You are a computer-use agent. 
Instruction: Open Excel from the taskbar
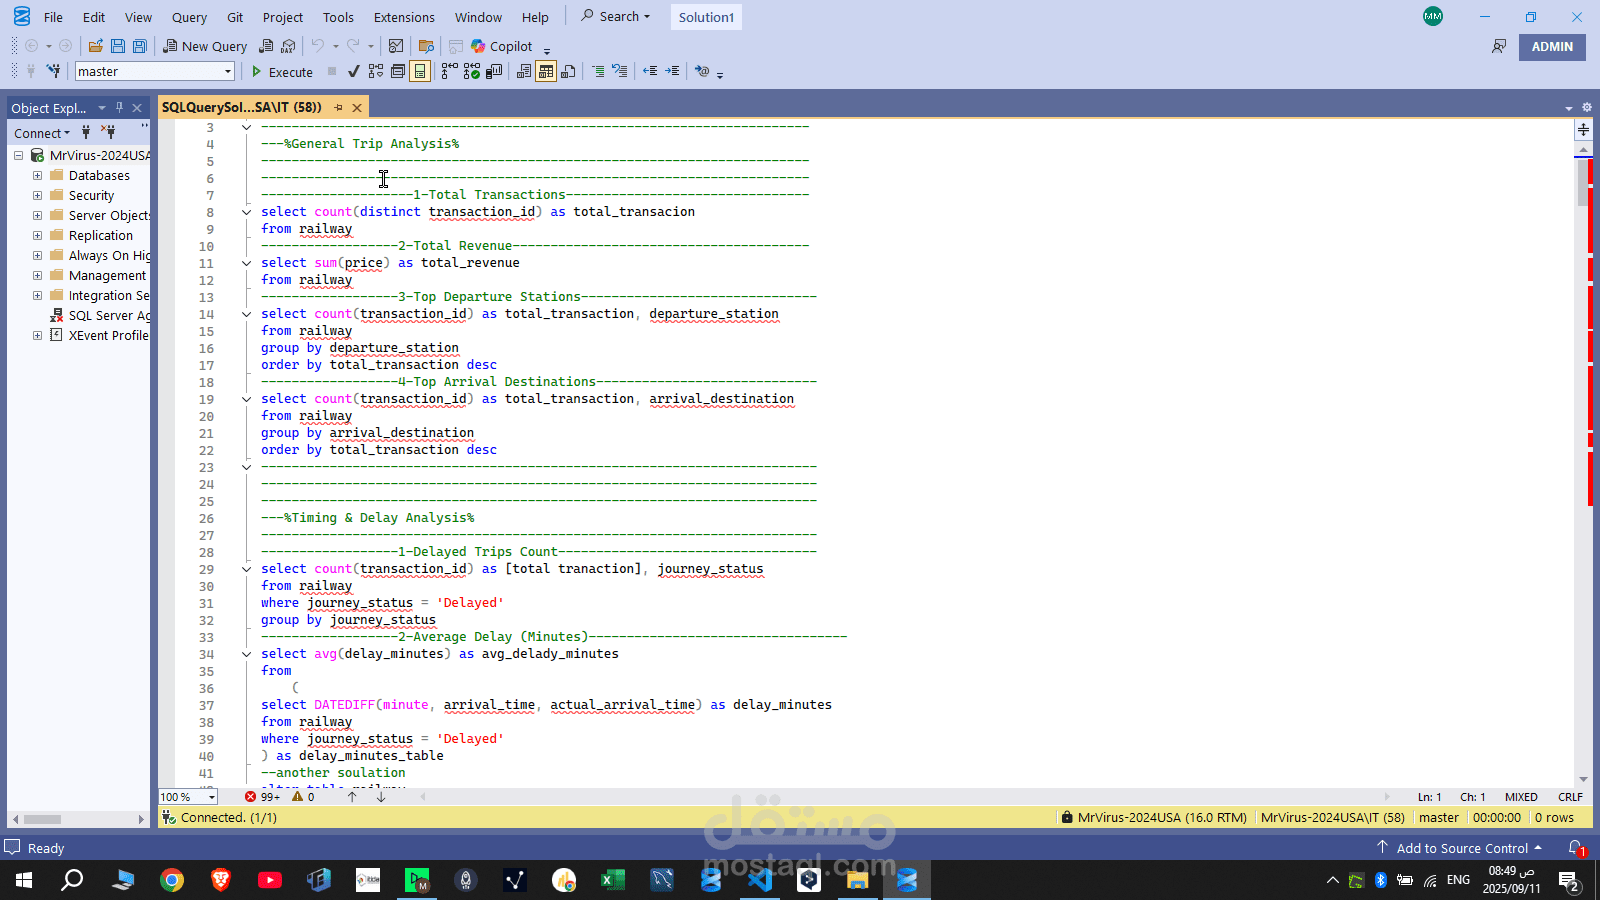click(x=613, y=880)
